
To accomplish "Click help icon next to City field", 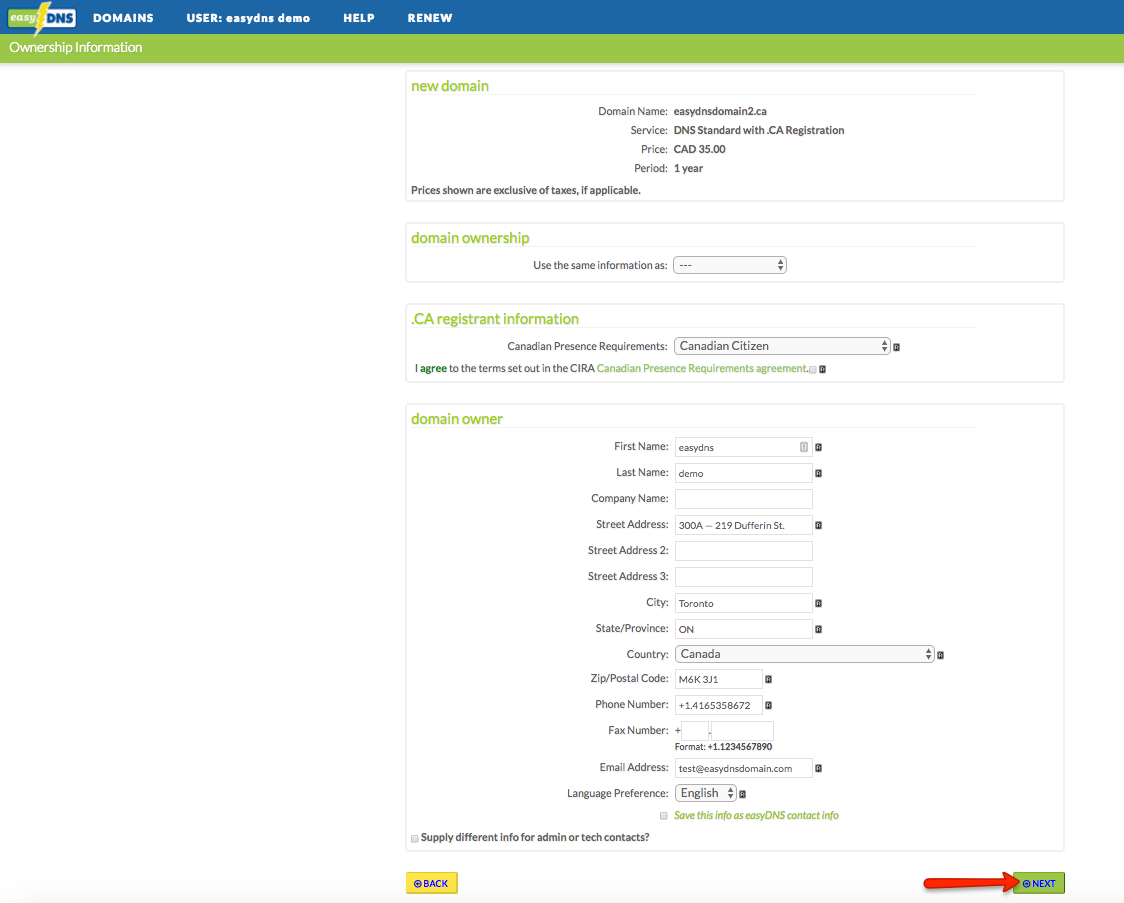I will click(819, 603).
